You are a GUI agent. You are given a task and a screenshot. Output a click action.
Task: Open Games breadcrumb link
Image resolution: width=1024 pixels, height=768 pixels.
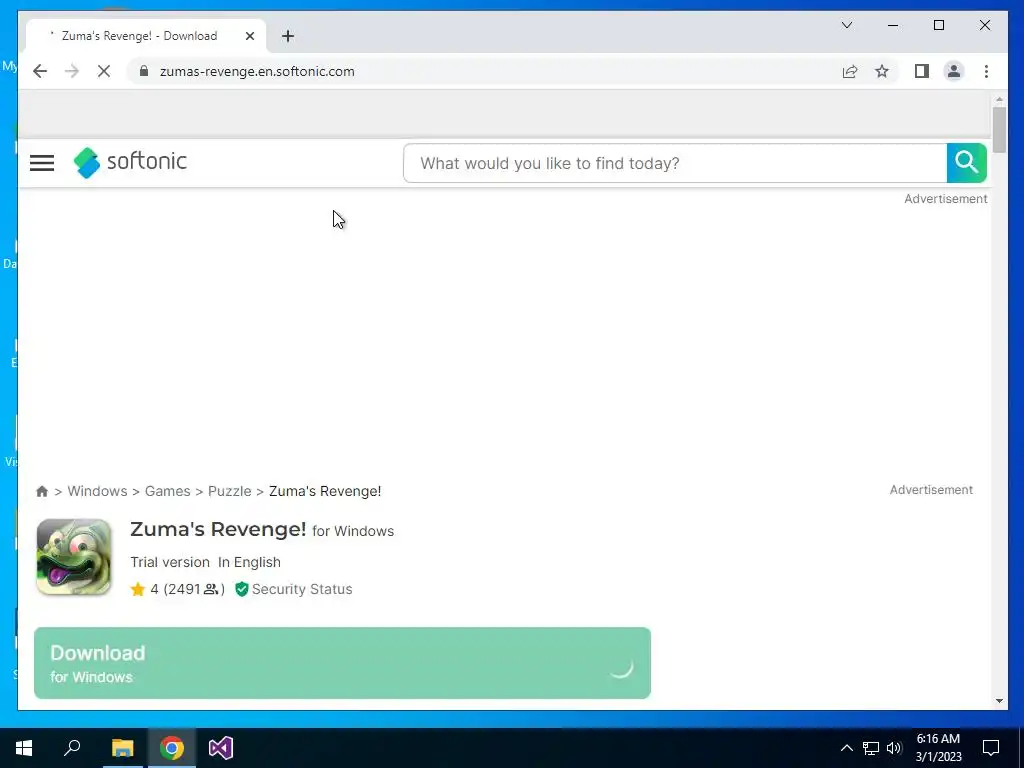pos(168,491)
